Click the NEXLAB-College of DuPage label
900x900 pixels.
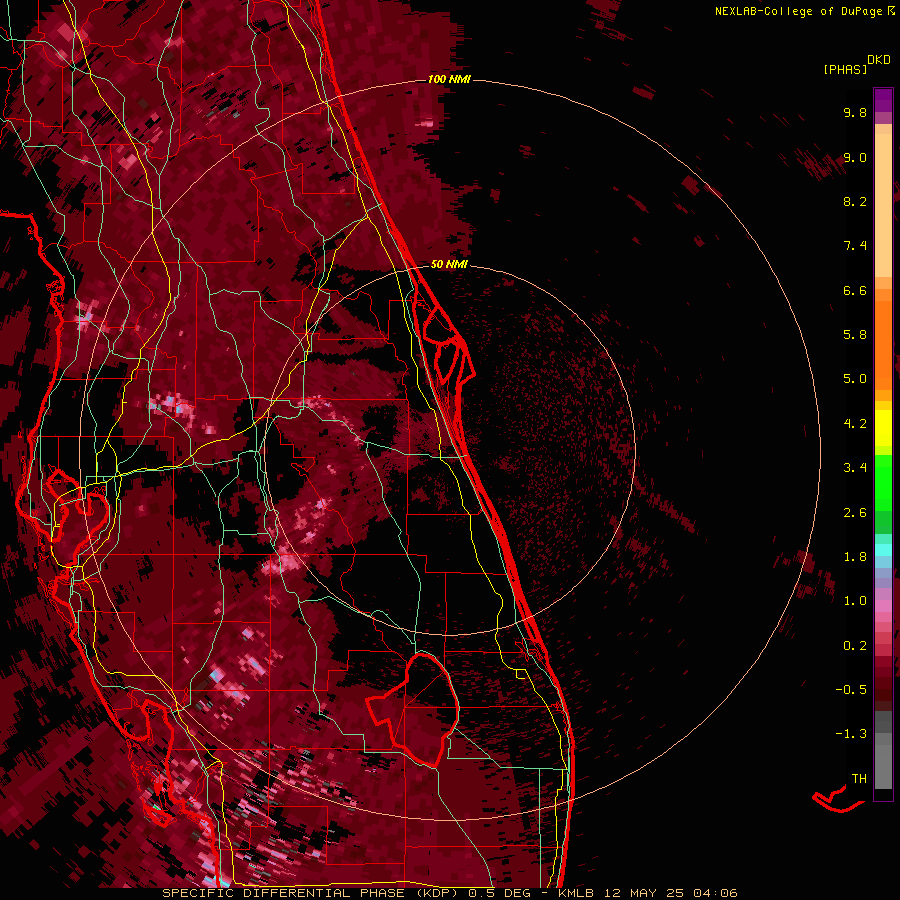(798, 11)
